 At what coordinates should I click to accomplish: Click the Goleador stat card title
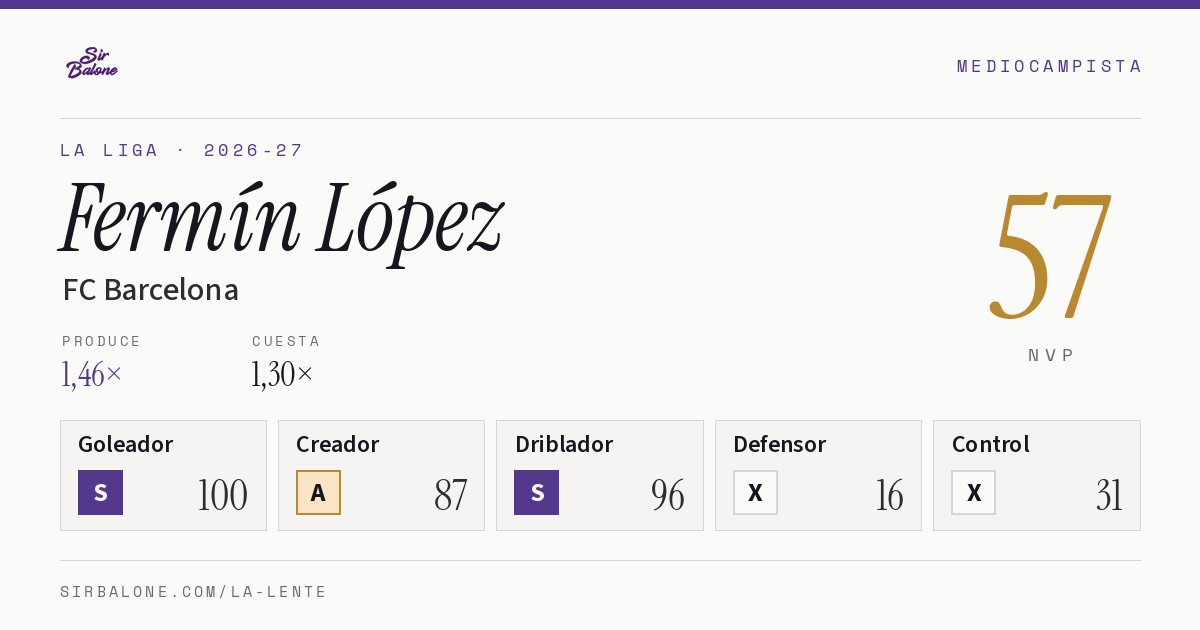coord(126,444)
